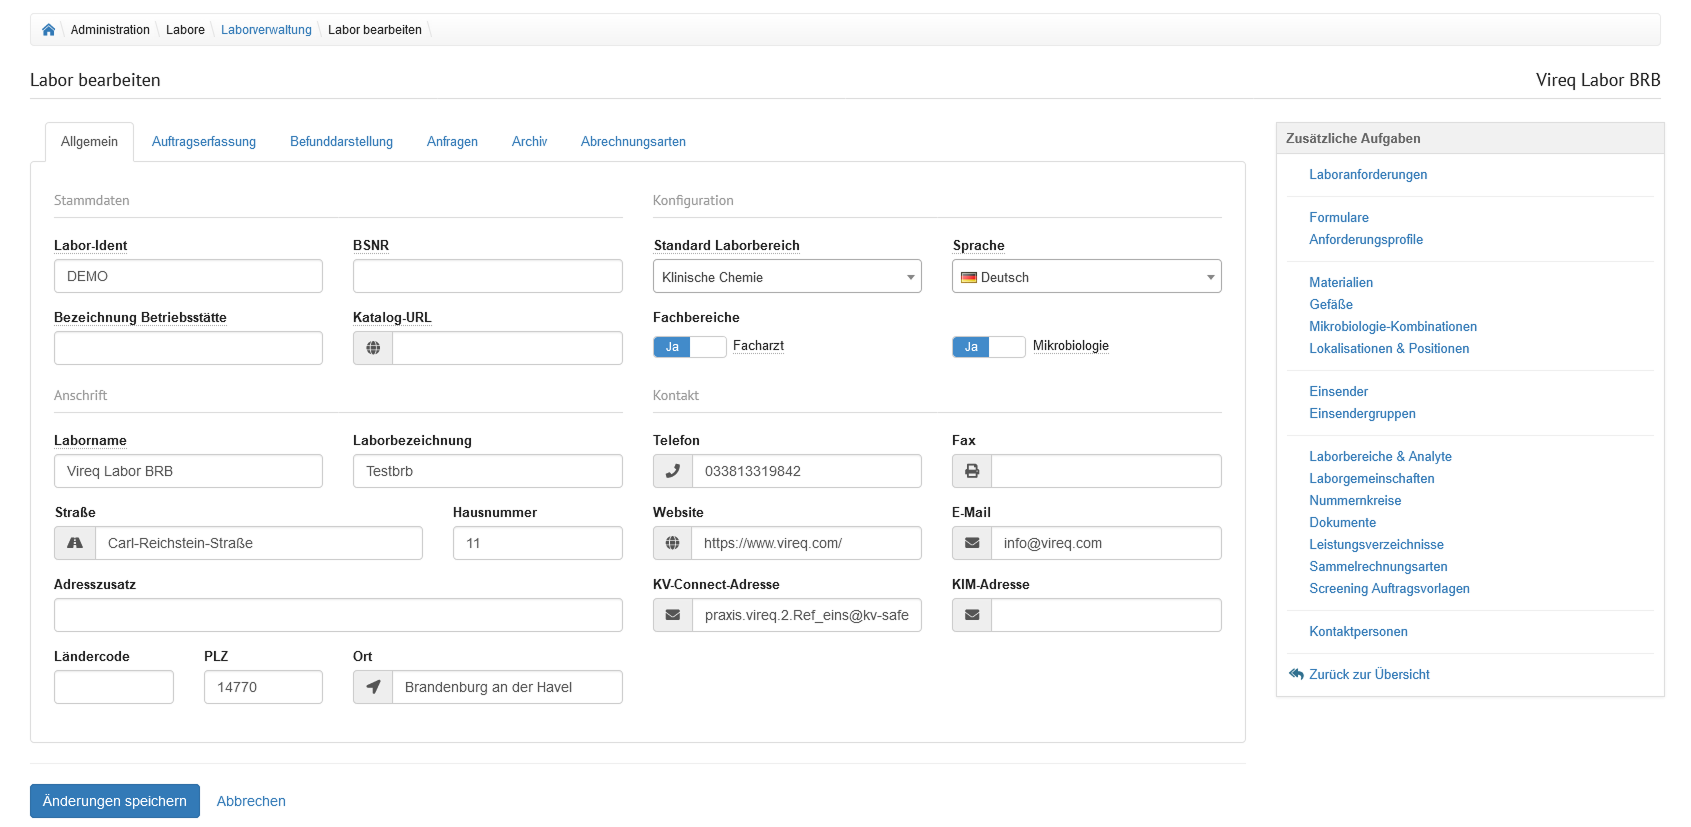Go back via Zurück zur Übersicht

pos(1368,675)
